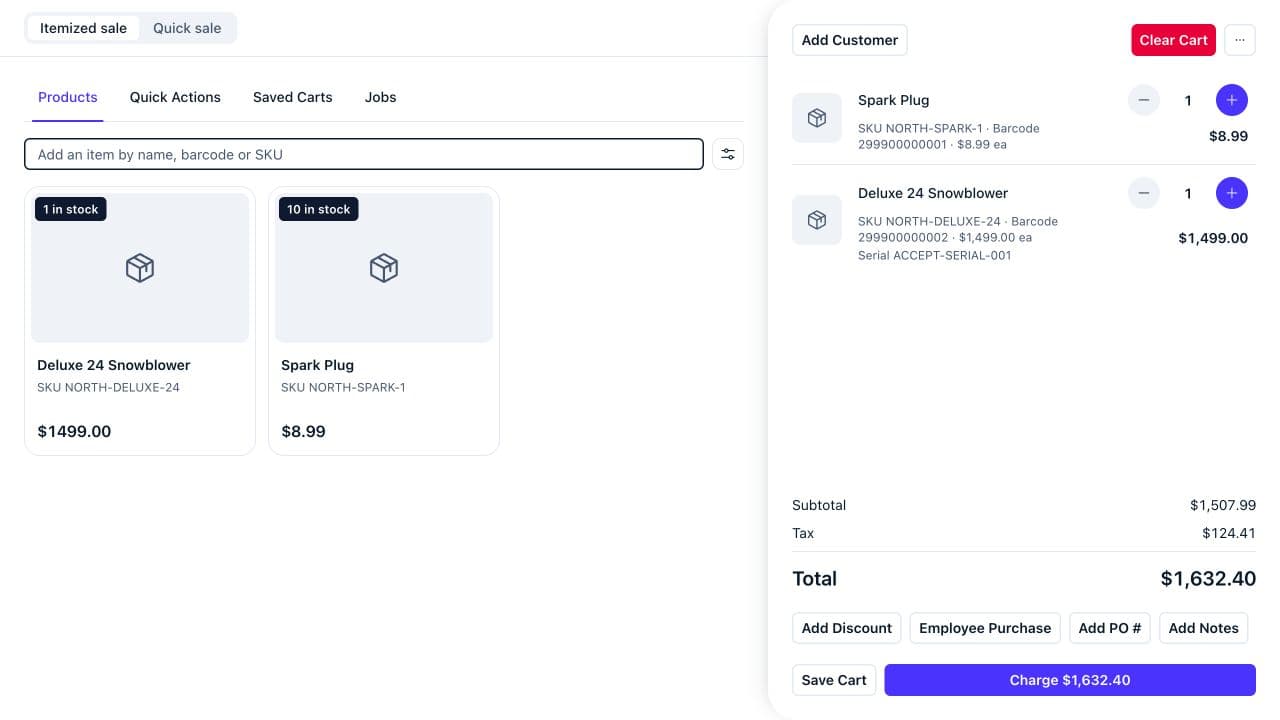Click the Deluxe 24 Snowblower cart item box icon

point(817,220)
